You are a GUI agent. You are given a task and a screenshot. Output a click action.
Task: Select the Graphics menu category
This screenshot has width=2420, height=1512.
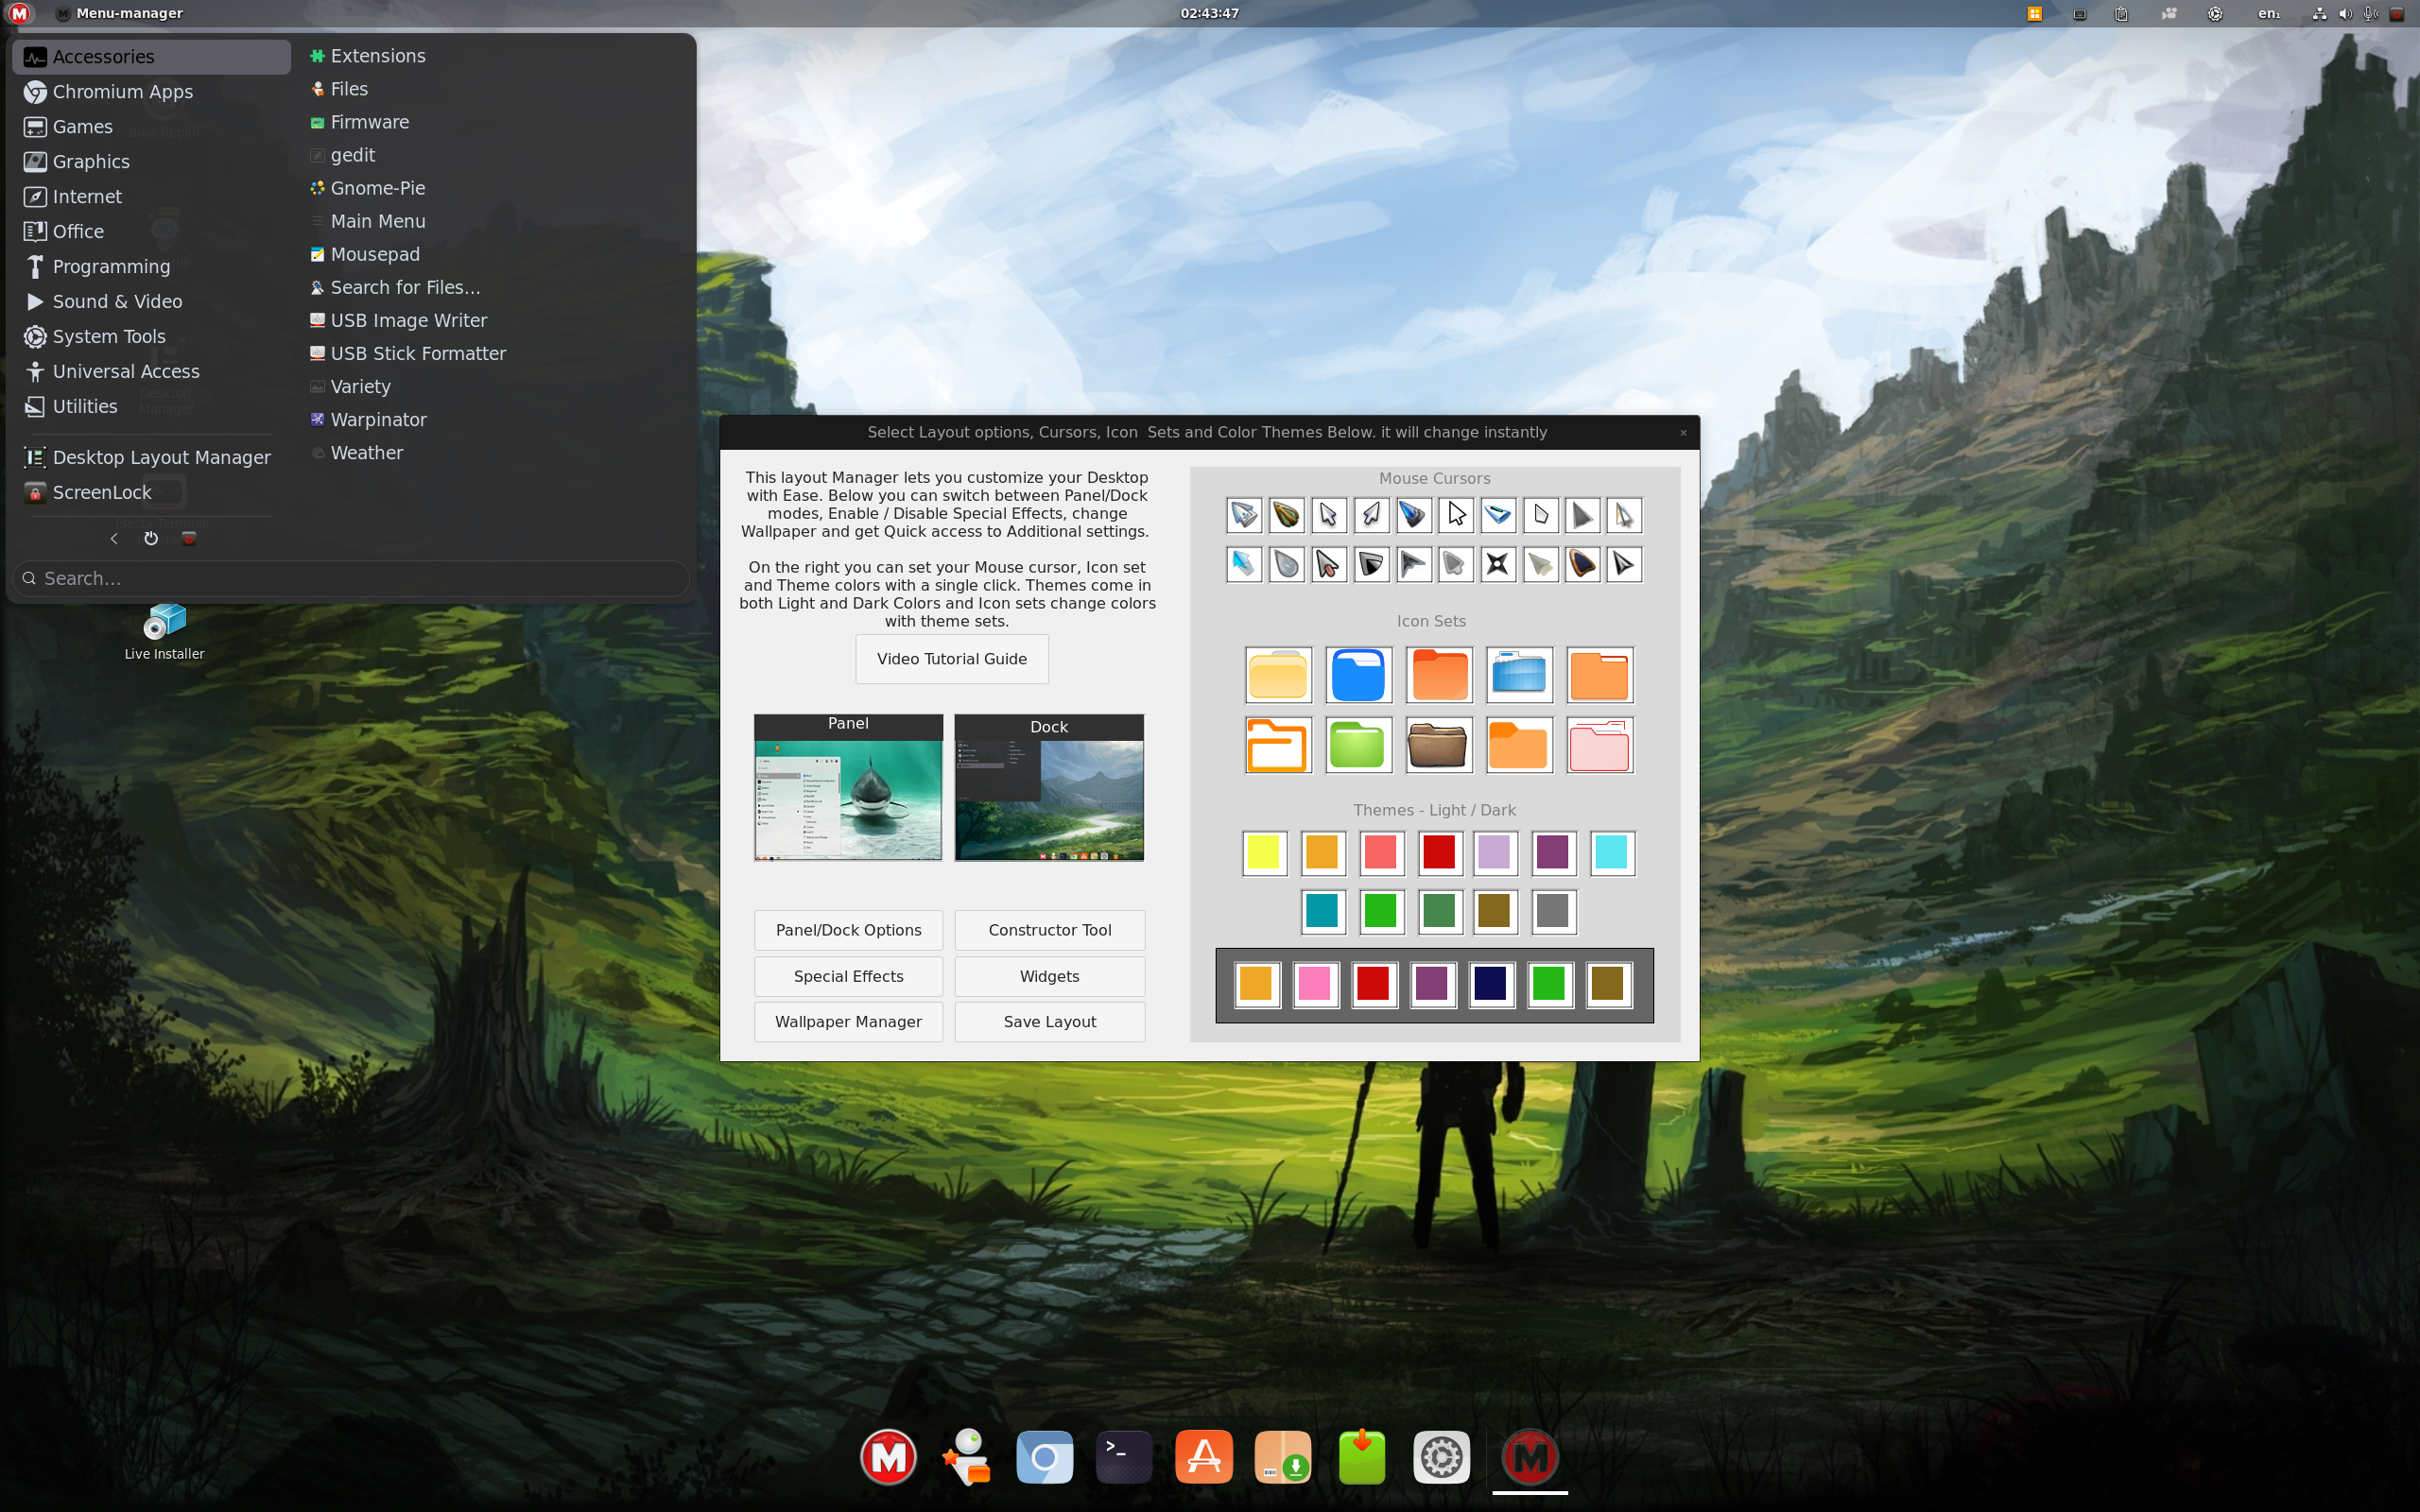[152, 162]
